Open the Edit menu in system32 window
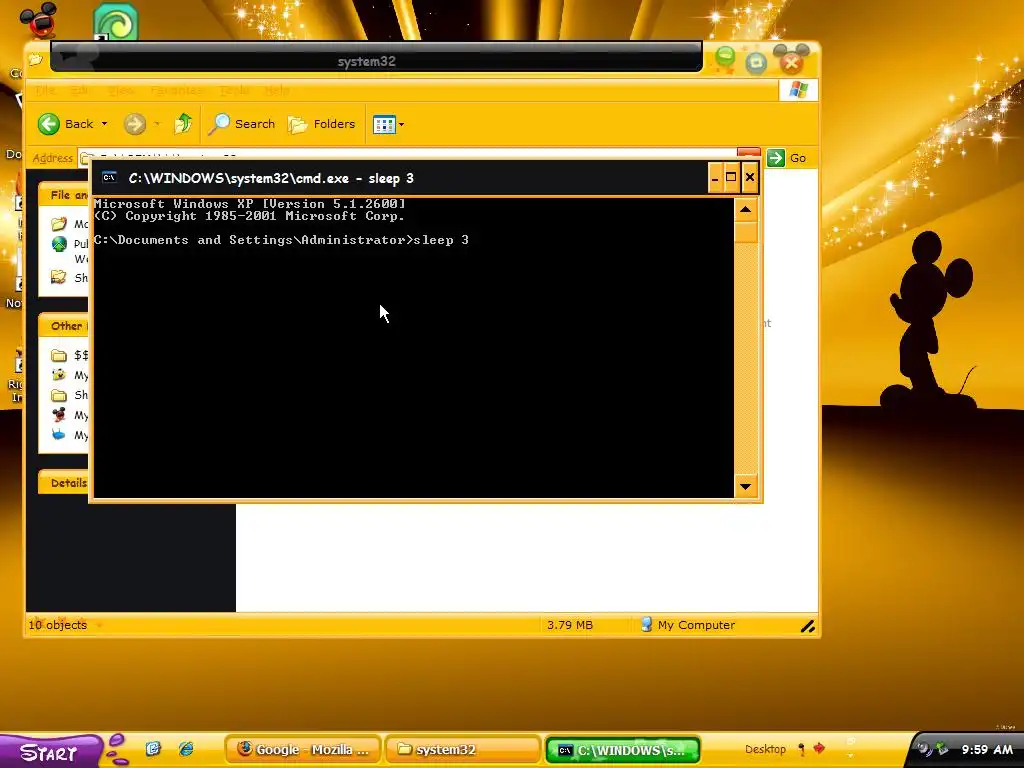Screen dimensions: 1024x768 tap(80, 90)
